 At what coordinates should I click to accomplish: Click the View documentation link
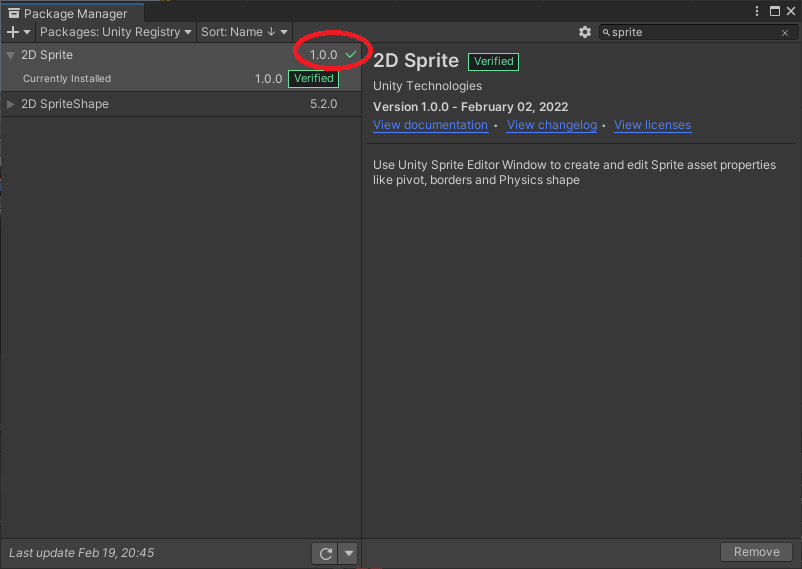click(430, 125)
